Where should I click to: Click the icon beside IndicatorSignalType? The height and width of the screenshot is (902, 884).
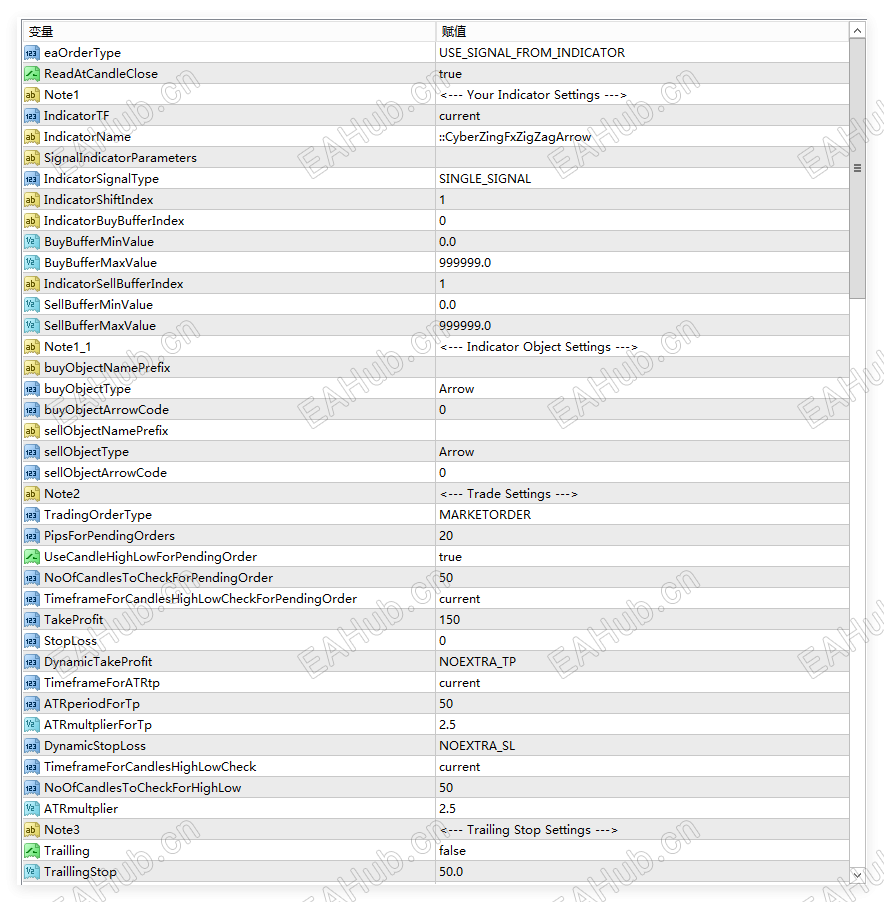(32, 179)
